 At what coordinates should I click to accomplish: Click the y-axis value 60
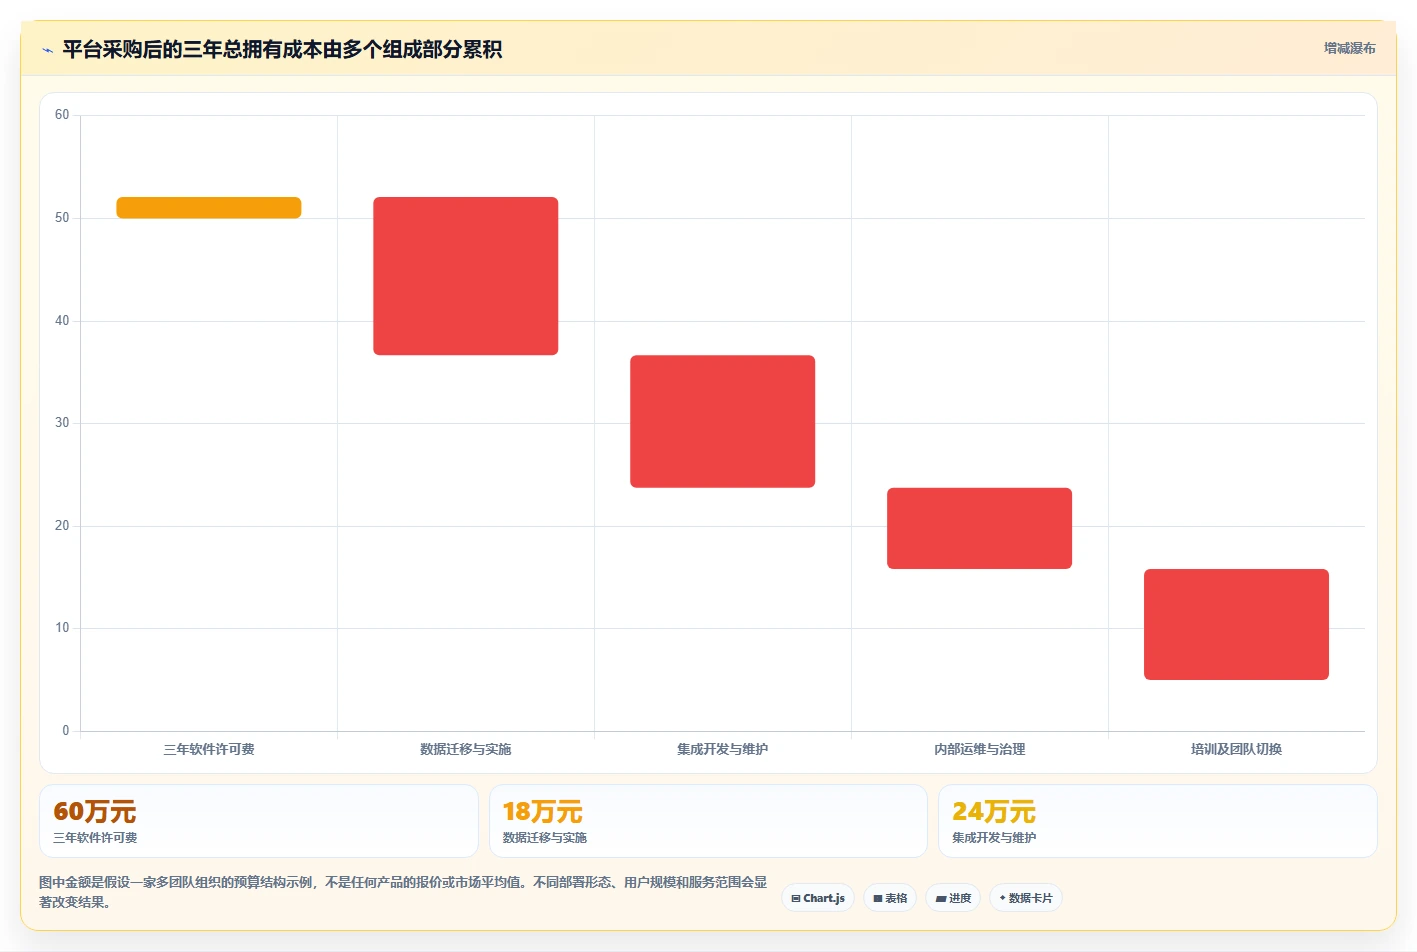[62, 115]
